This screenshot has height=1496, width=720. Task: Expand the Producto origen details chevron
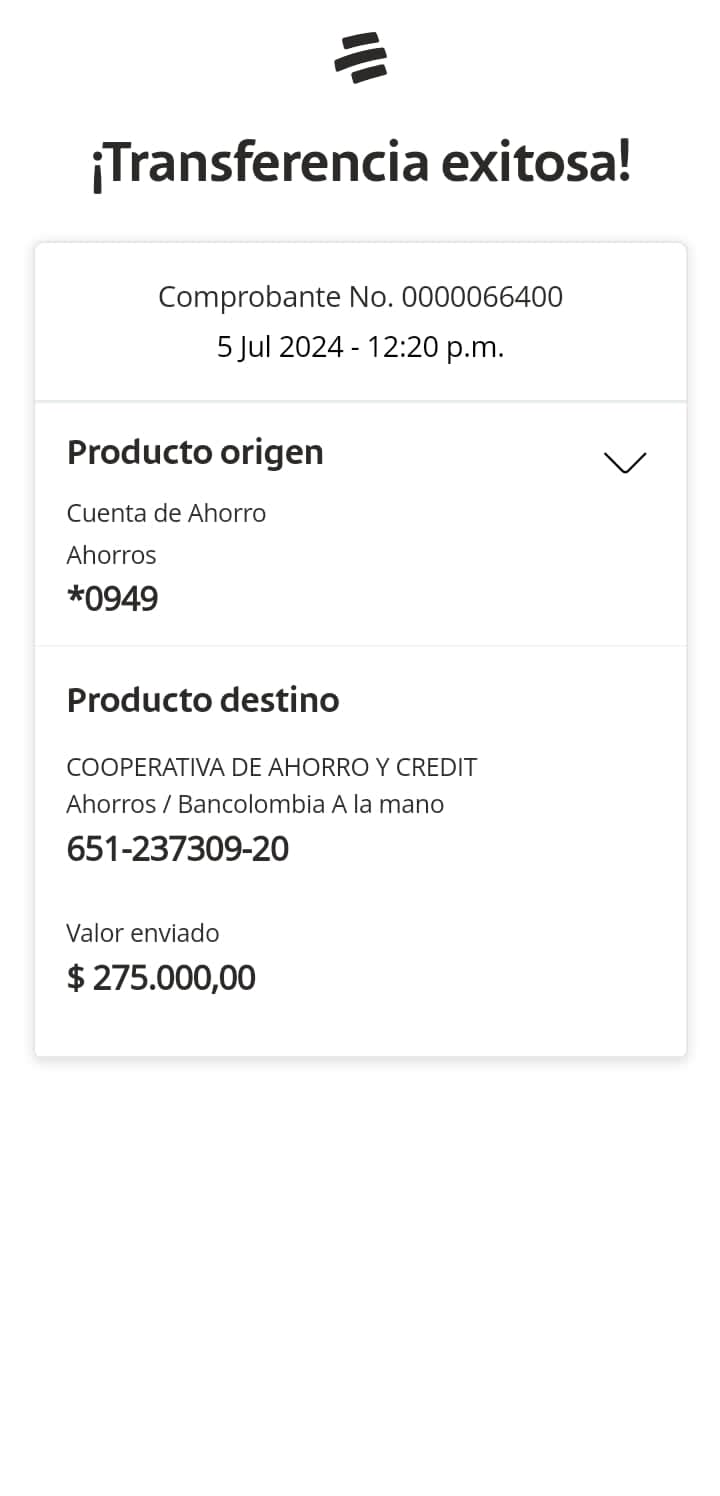(625, 462)
